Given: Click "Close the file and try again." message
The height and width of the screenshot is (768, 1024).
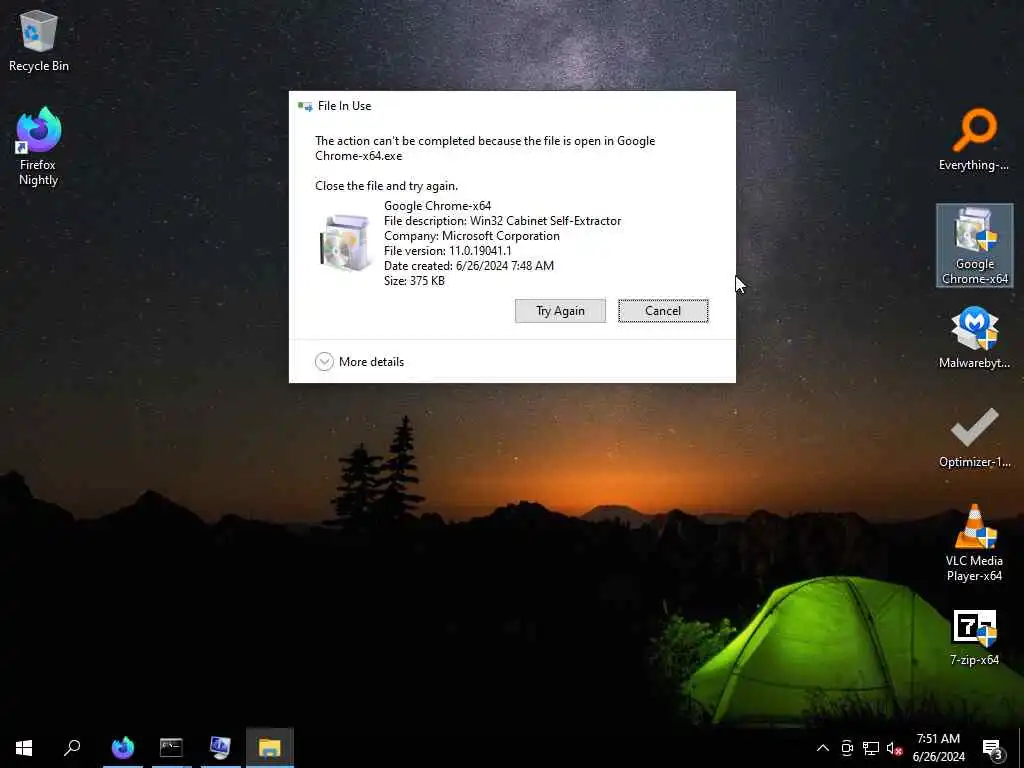Looking at the screenshot, I should point(387,186).
